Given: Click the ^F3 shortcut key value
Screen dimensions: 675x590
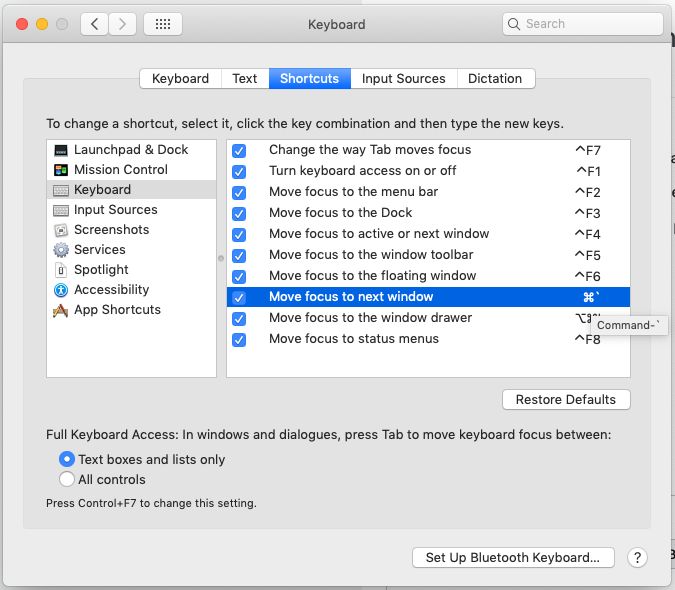Looking at the screenshot, I should point(588,213).
